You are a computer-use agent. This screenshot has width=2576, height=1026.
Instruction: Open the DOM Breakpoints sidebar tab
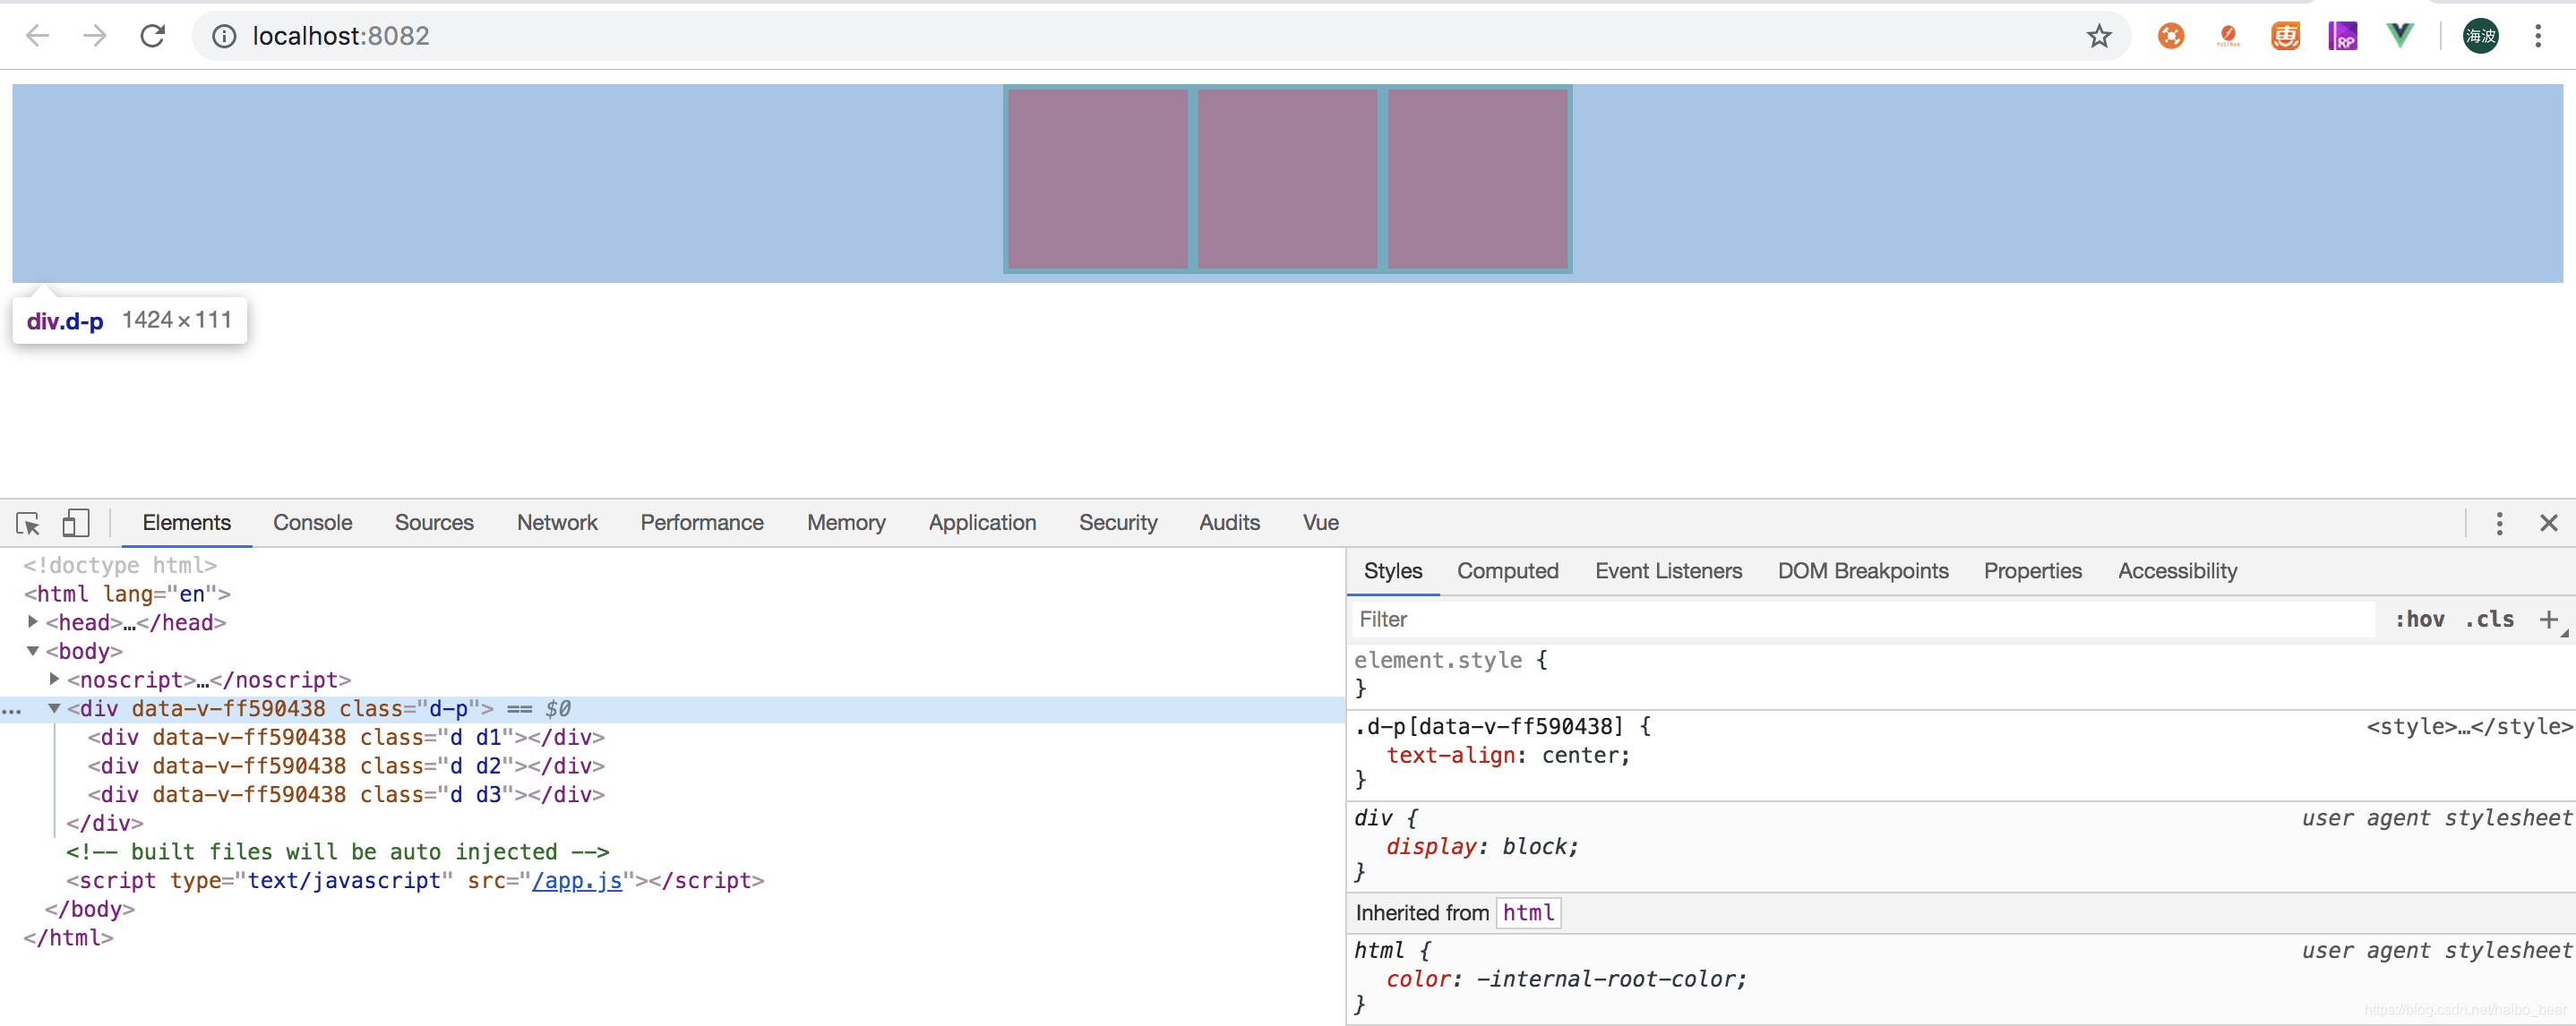[x=1862, y=571]
